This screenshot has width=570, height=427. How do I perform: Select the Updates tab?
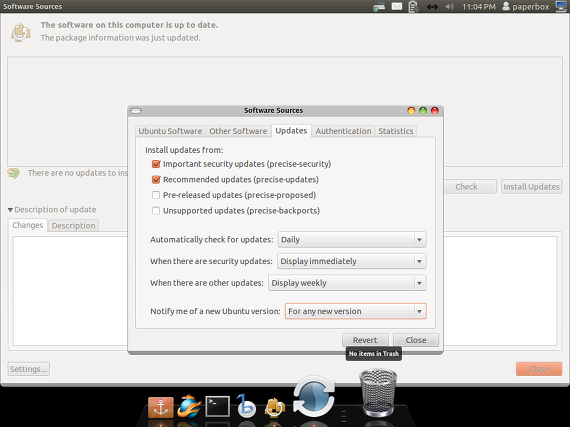(x=291, y=131)
